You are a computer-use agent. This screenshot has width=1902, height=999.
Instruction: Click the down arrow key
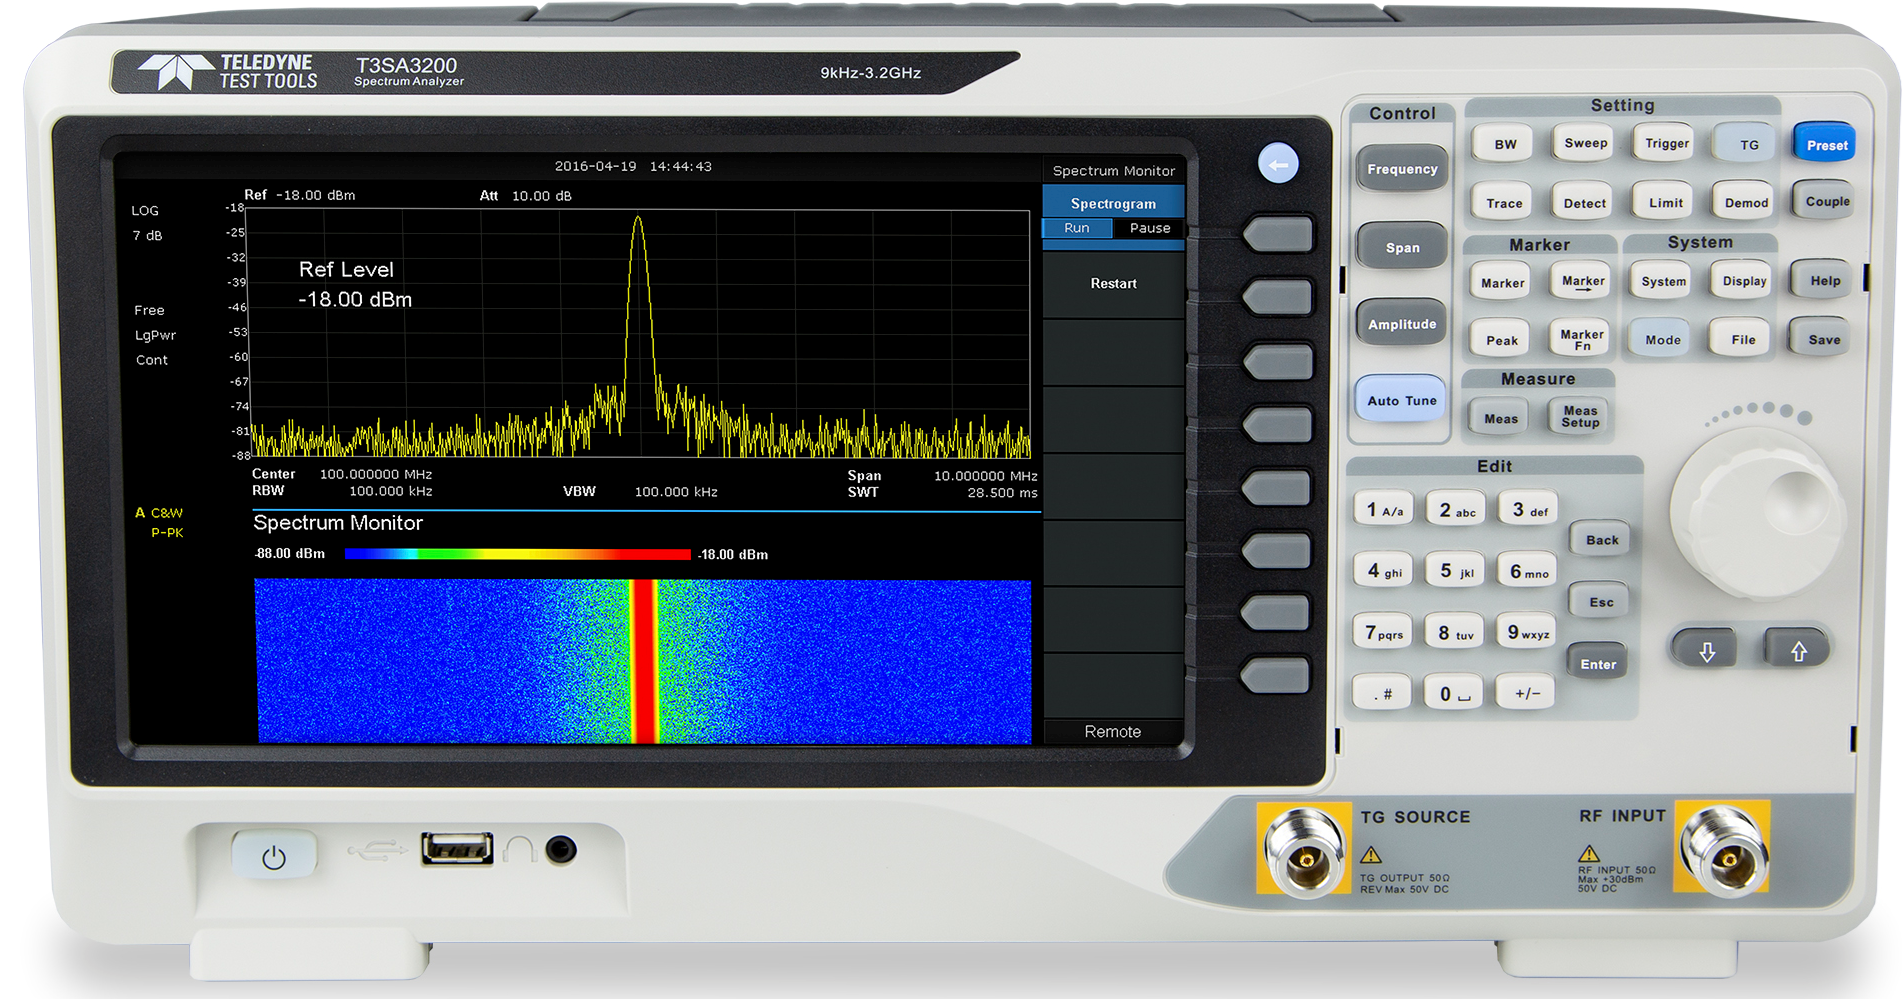pyautogui.click(x=1707, y=651)
